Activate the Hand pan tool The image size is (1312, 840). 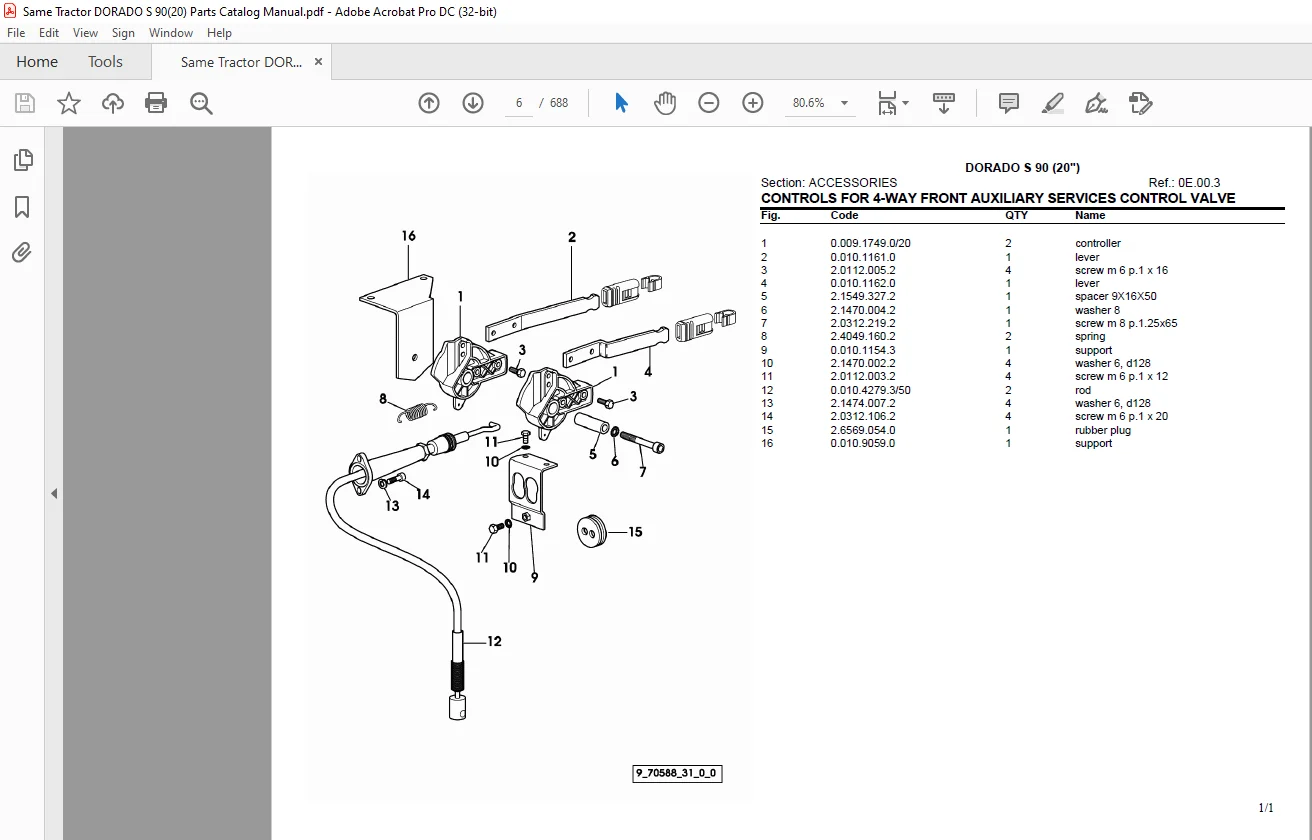(x=665, y=103)
